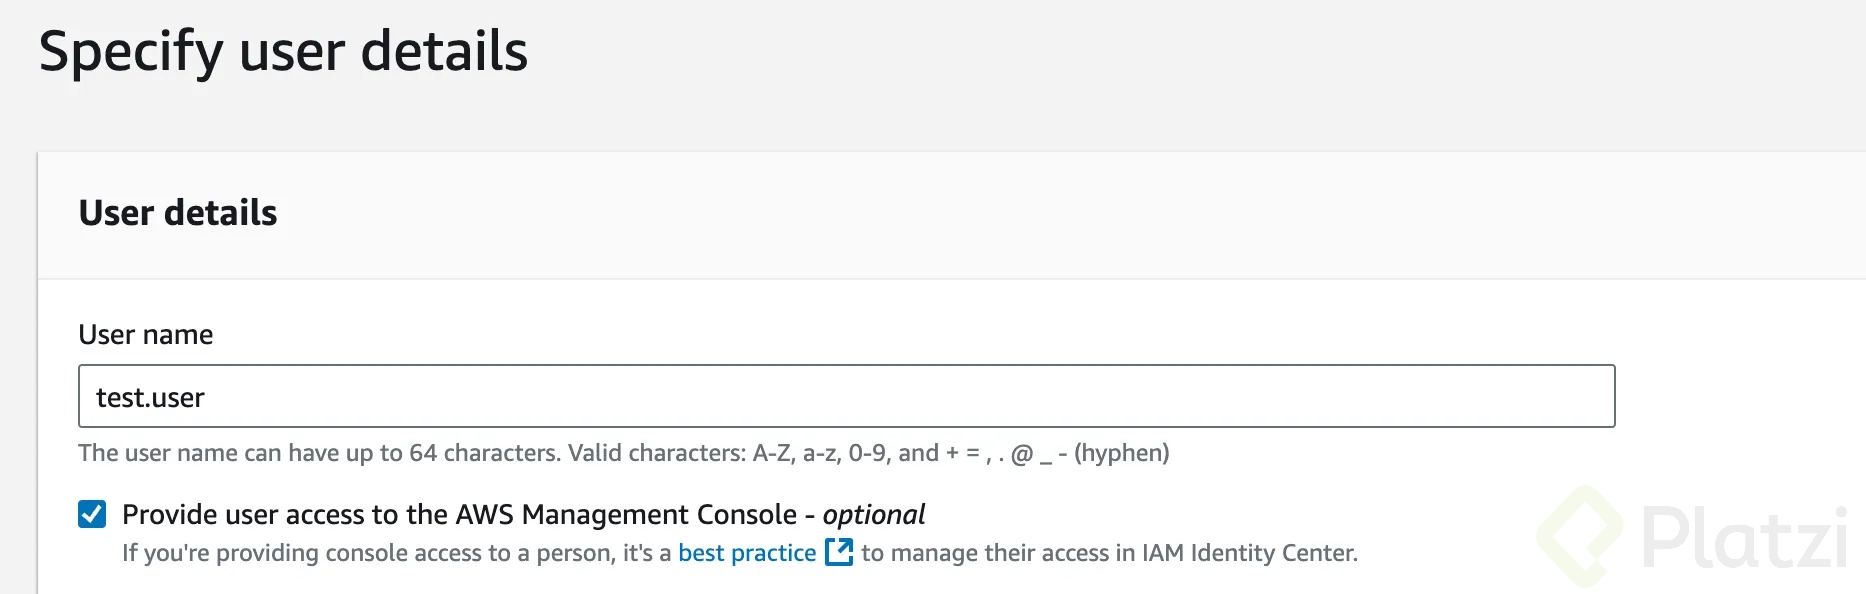Focus the User name input field
Viewport: 1866px width, 594px height.
coord(846,396)
